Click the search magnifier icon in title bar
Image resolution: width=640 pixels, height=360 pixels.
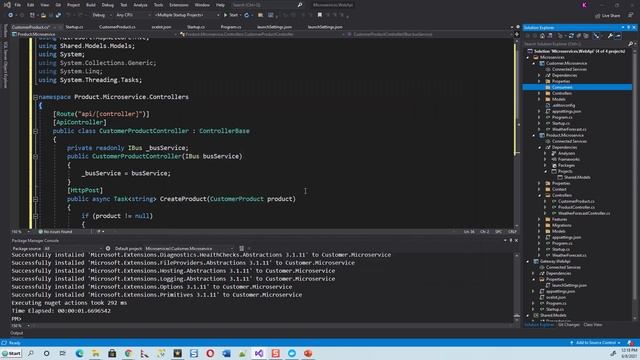(x=300, y=5)
